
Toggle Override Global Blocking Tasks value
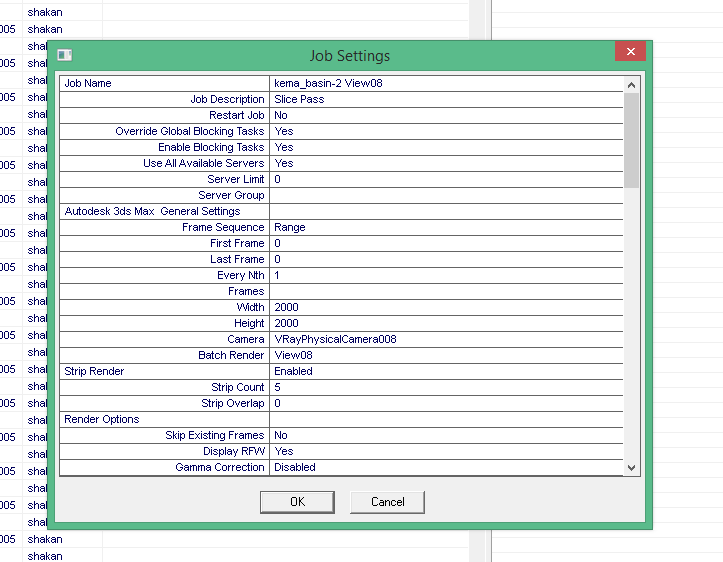click(446, 131)
